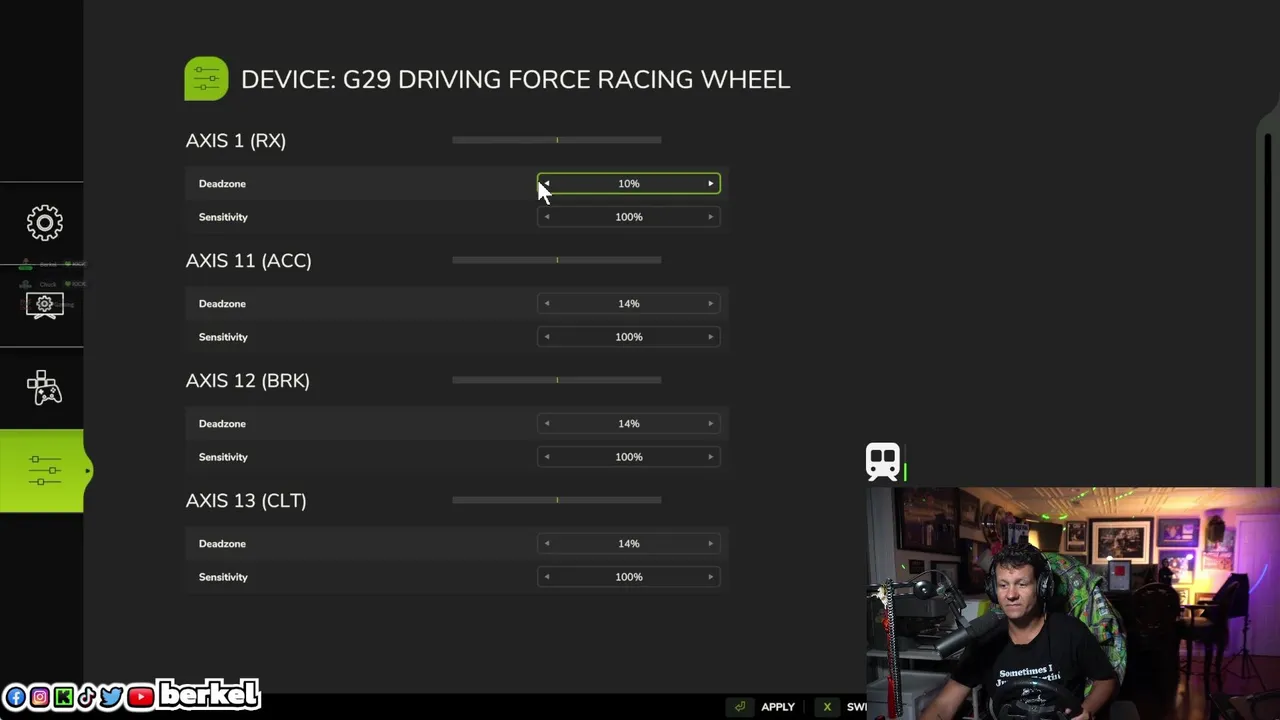Click the Apply button in bottom bar

point(778,707)
